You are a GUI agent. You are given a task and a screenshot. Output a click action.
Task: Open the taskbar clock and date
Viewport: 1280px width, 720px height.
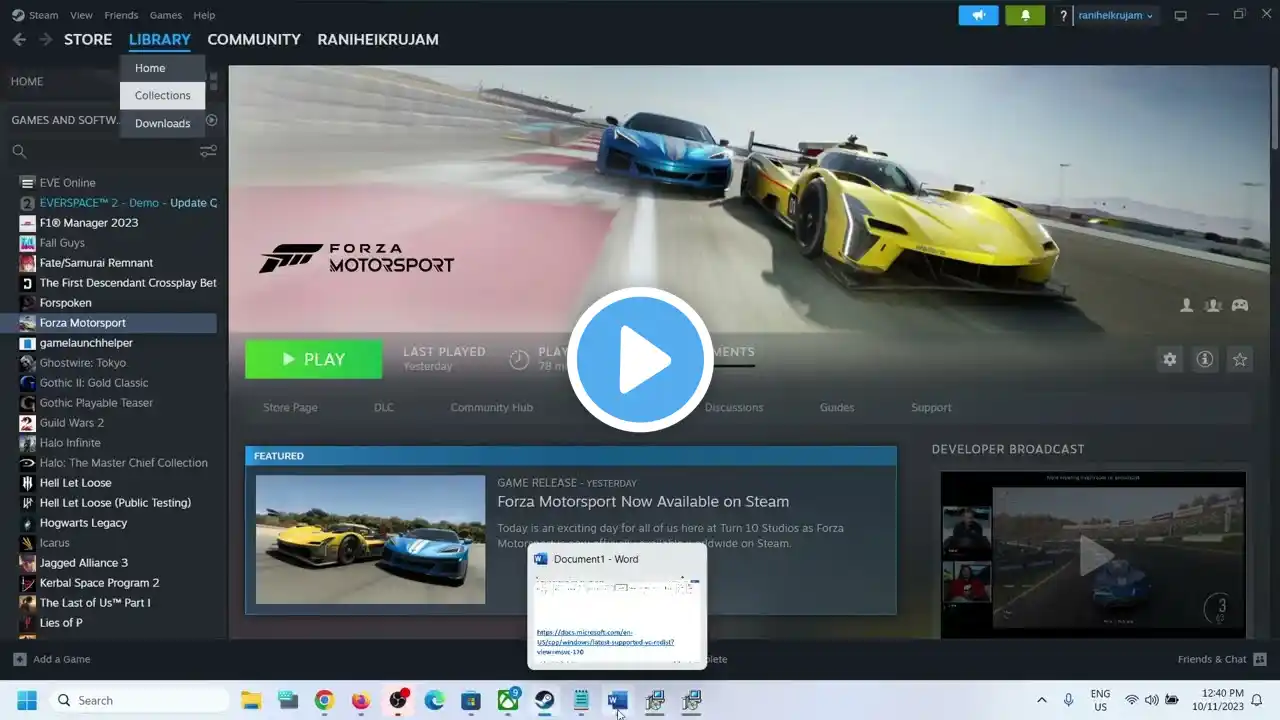pyautogui.click(x=1216, y=700)
